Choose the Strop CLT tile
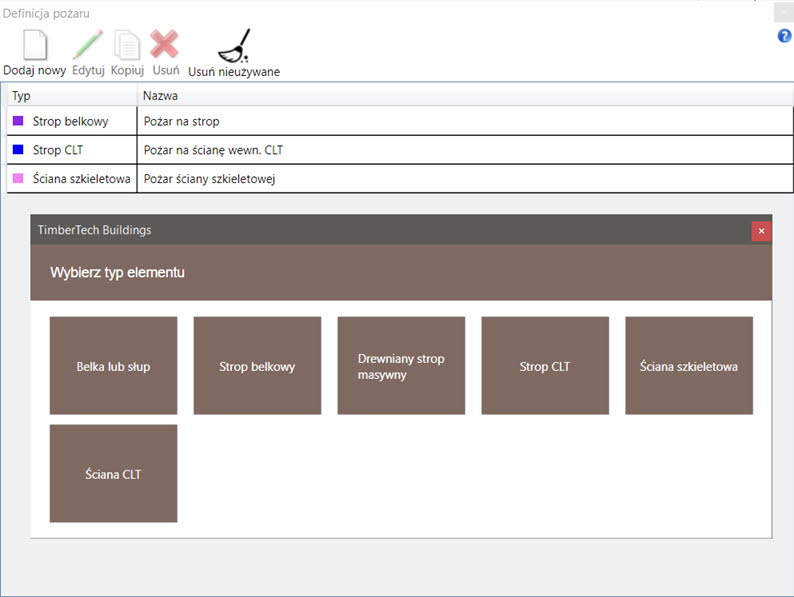This screenshot has height=597, width=794. 545,366
